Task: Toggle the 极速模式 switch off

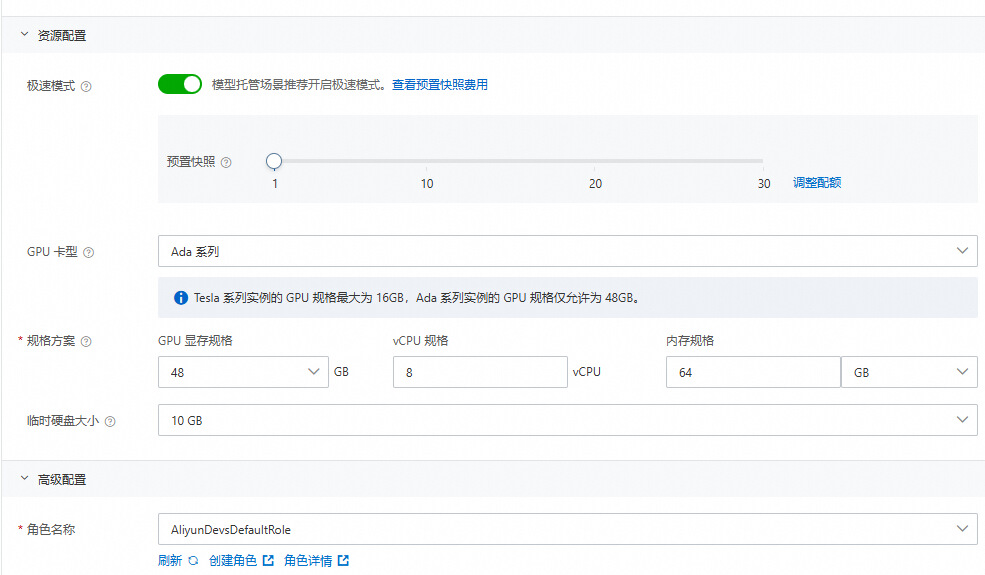Action: (180, 84)
